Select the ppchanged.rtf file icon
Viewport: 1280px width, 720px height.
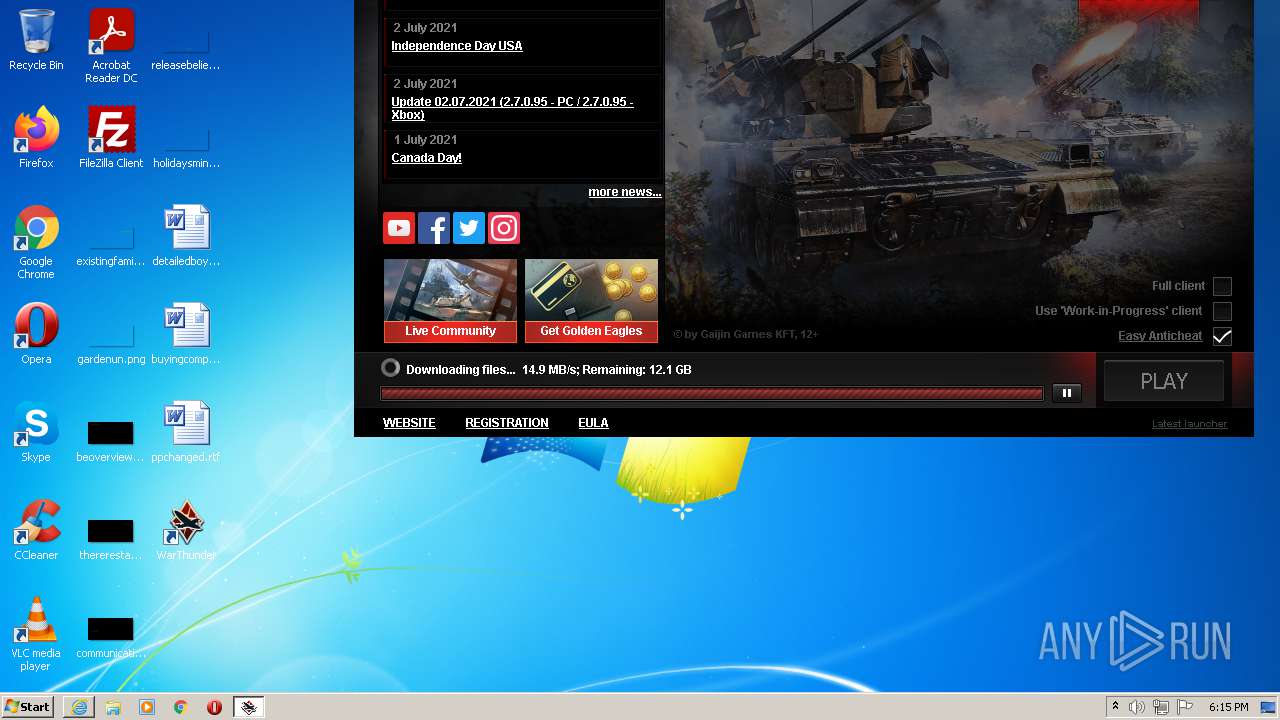(186, 432)
